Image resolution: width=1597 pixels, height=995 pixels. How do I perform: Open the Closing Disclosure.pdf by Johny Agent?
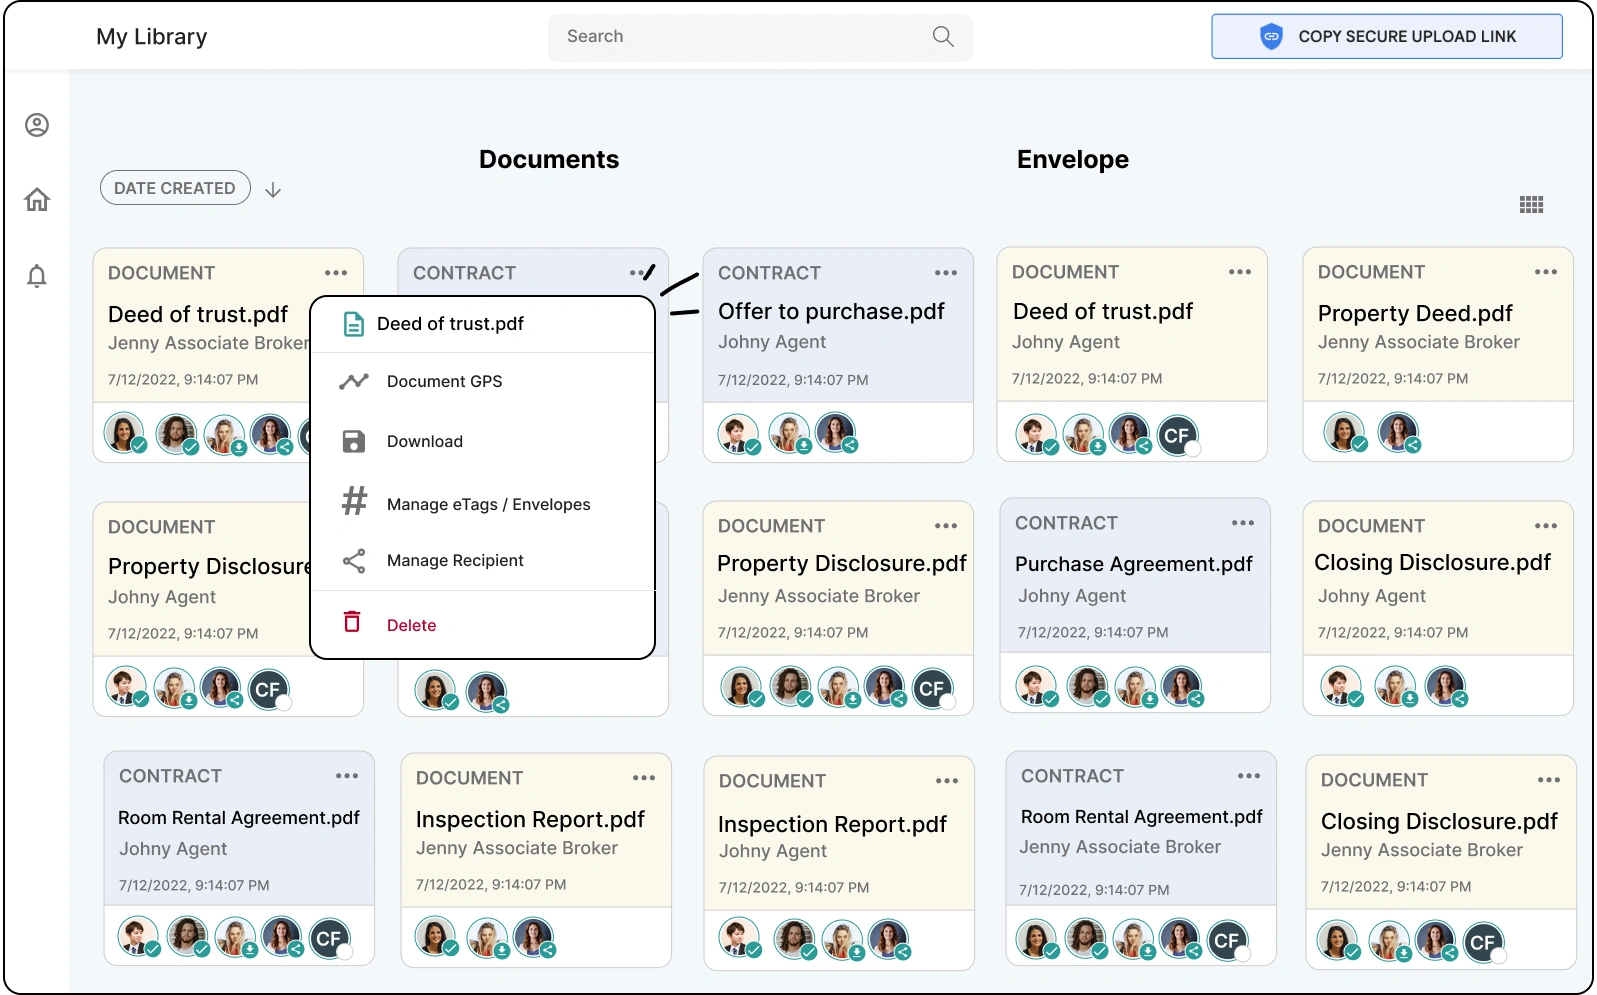1431,563
